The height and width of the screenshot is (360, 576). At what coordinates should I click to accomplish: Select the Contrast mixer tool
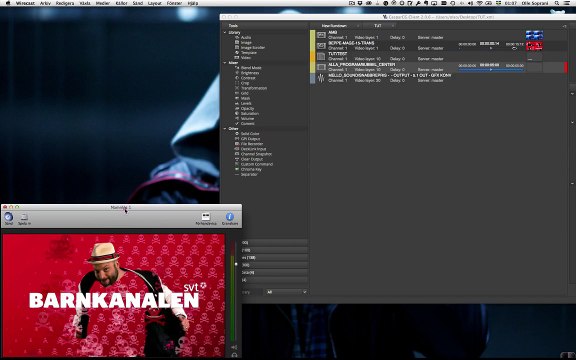(x=248, y=78)
